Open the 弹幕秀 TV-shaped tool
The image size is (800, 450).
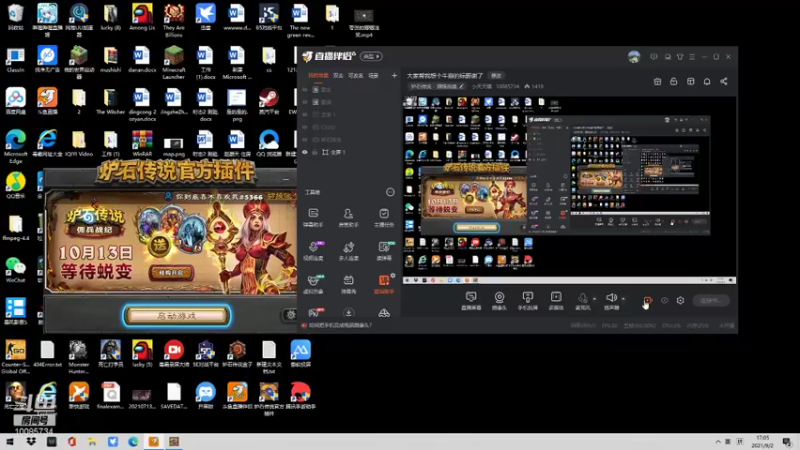tap(348, 284)
